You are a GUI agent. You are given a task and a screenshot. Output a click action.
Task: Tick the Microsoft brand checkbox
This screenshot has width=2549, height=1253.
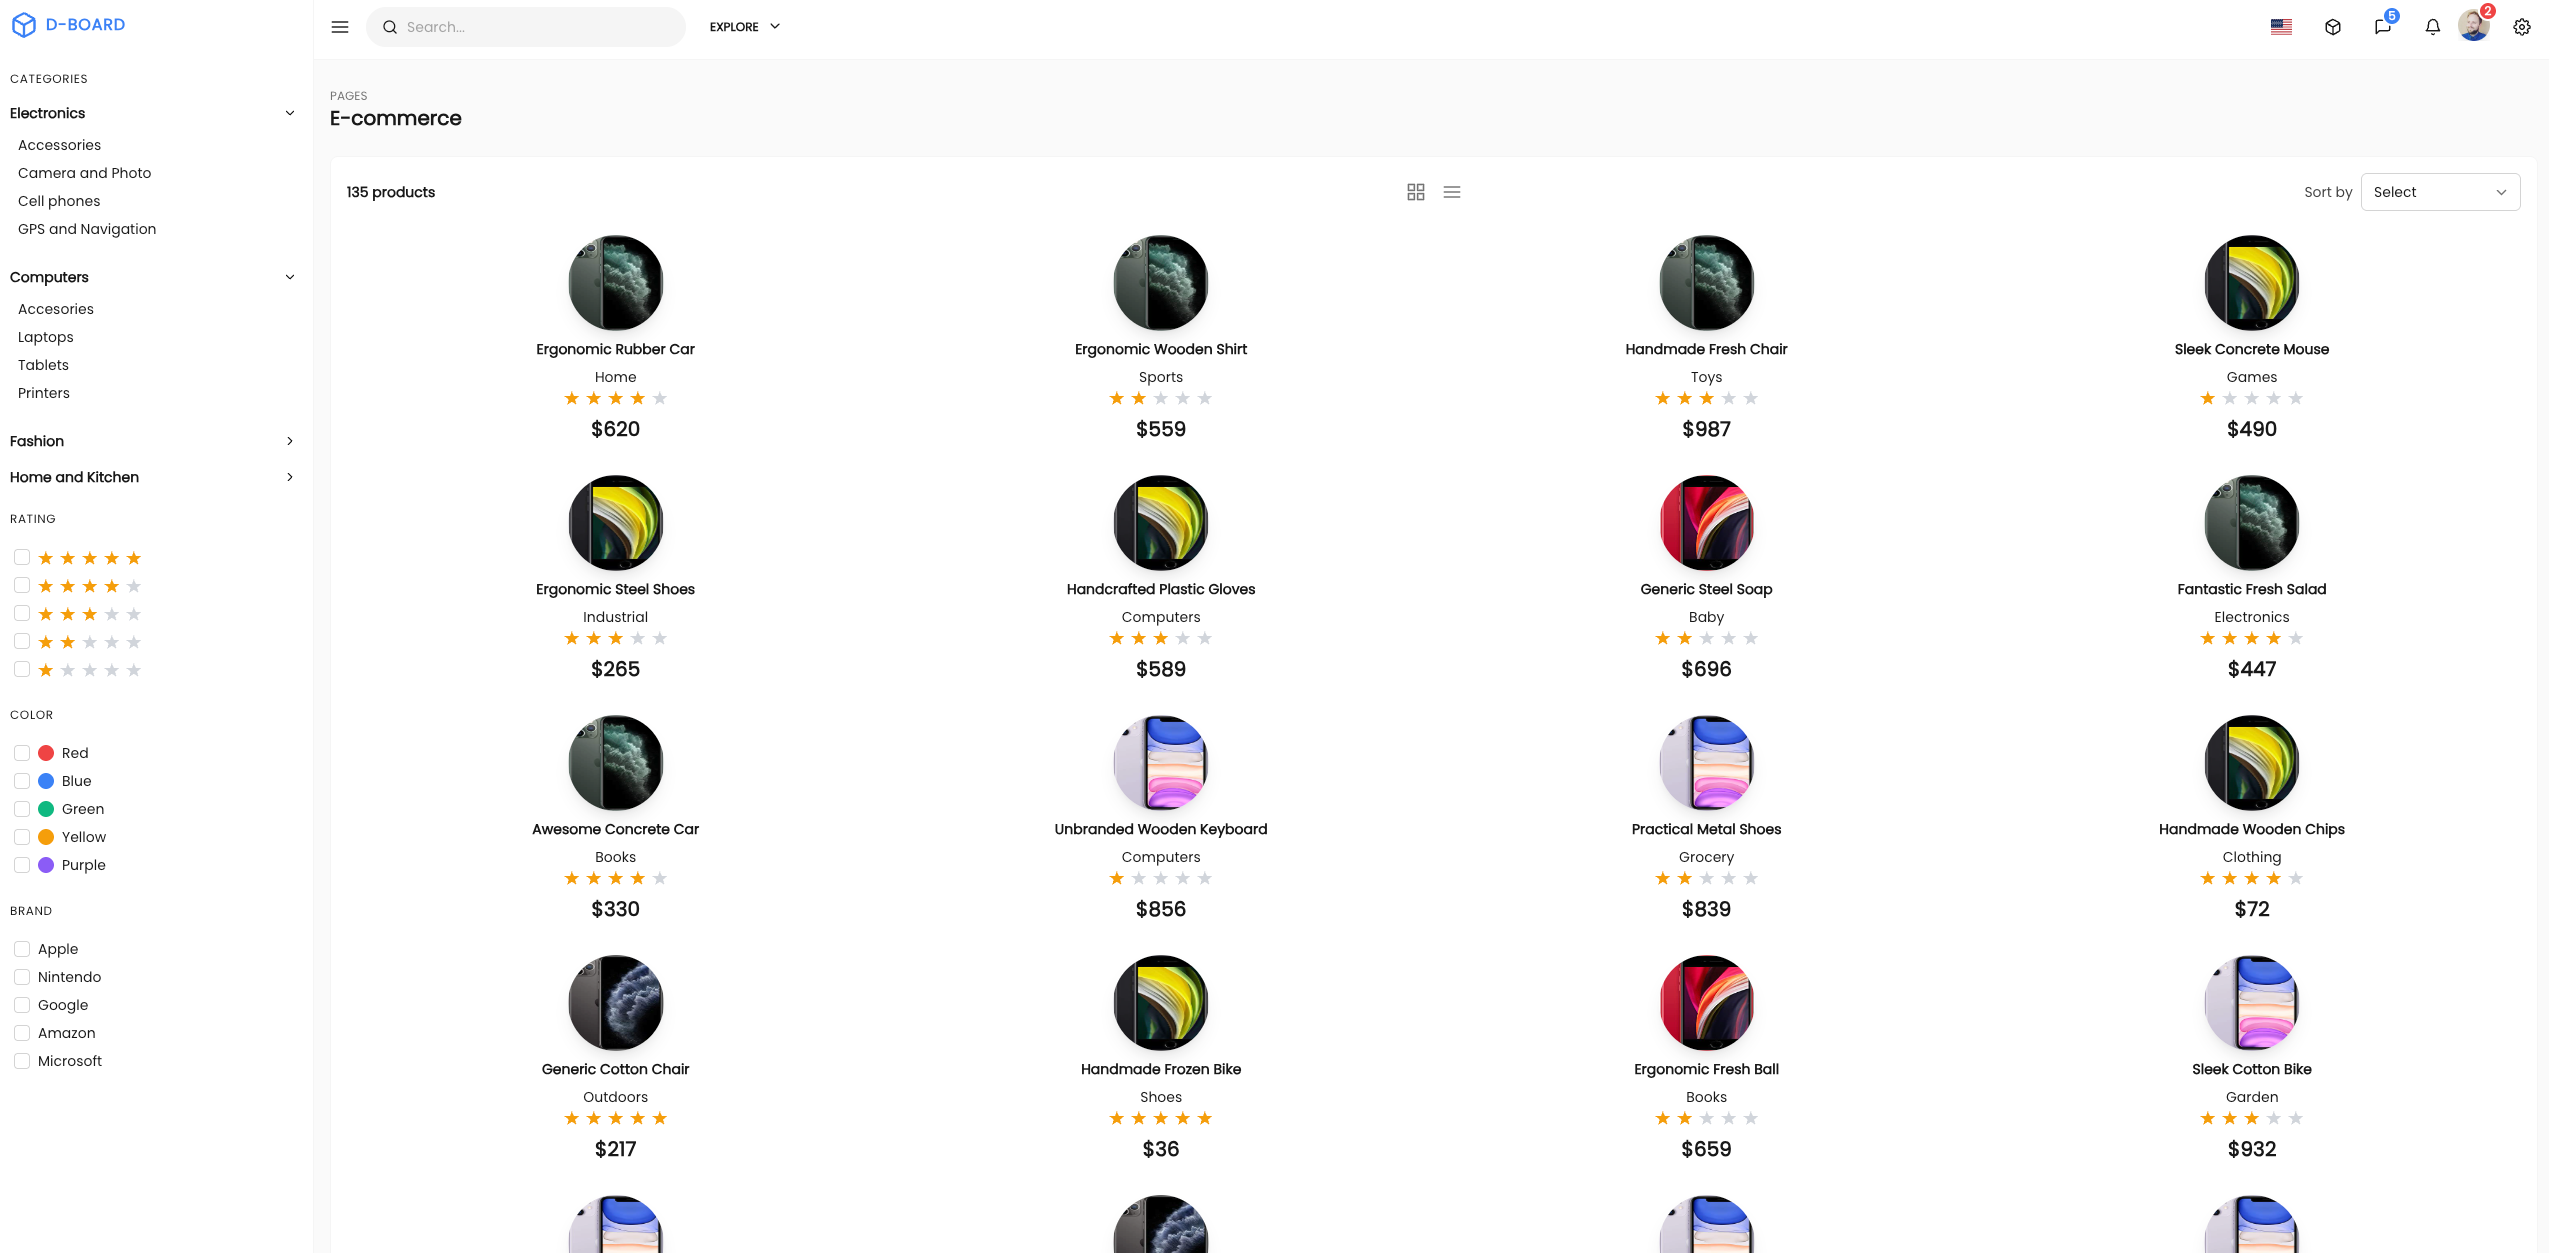[x=22, y=1061]
